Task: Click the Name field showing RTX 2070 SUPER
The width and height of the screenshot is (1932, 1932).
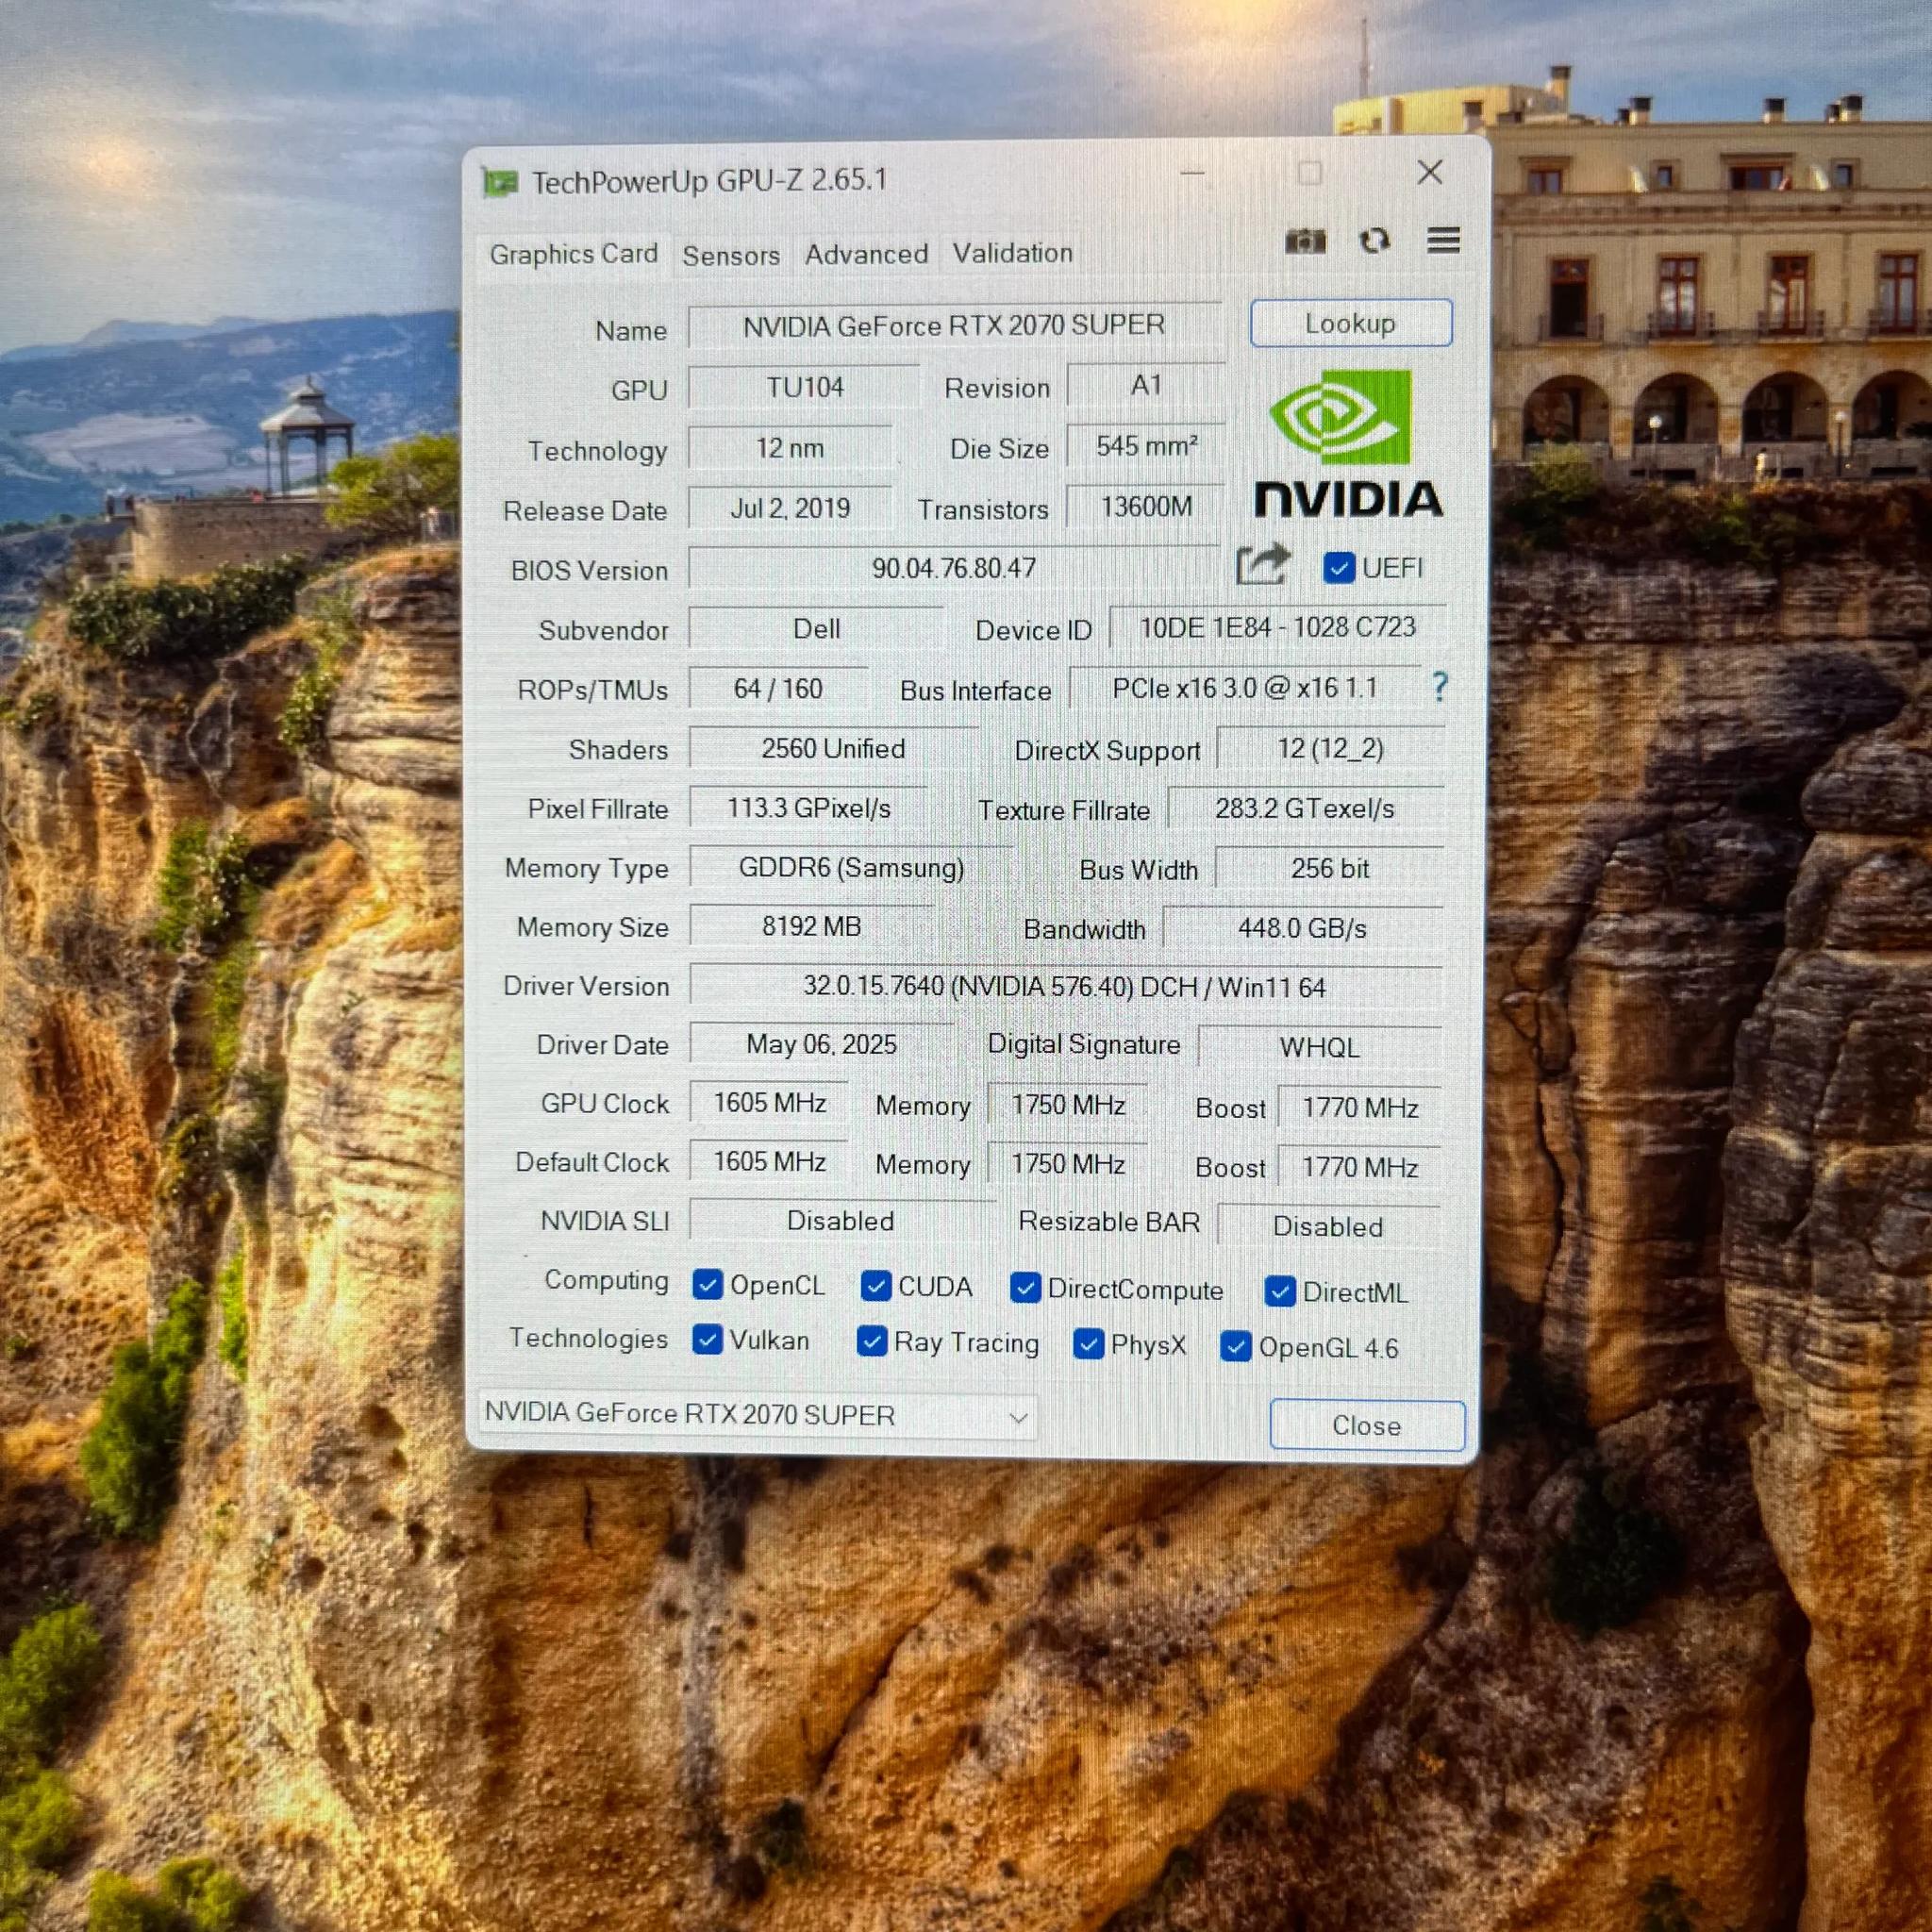Action: point(954,325)
